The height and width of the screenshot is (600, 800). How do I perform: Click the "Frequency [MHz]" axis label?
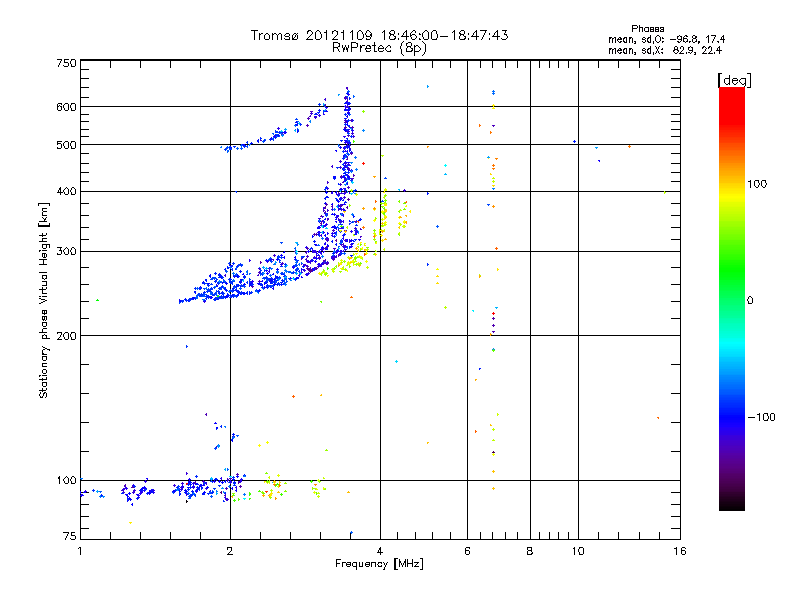click(379, 564)
